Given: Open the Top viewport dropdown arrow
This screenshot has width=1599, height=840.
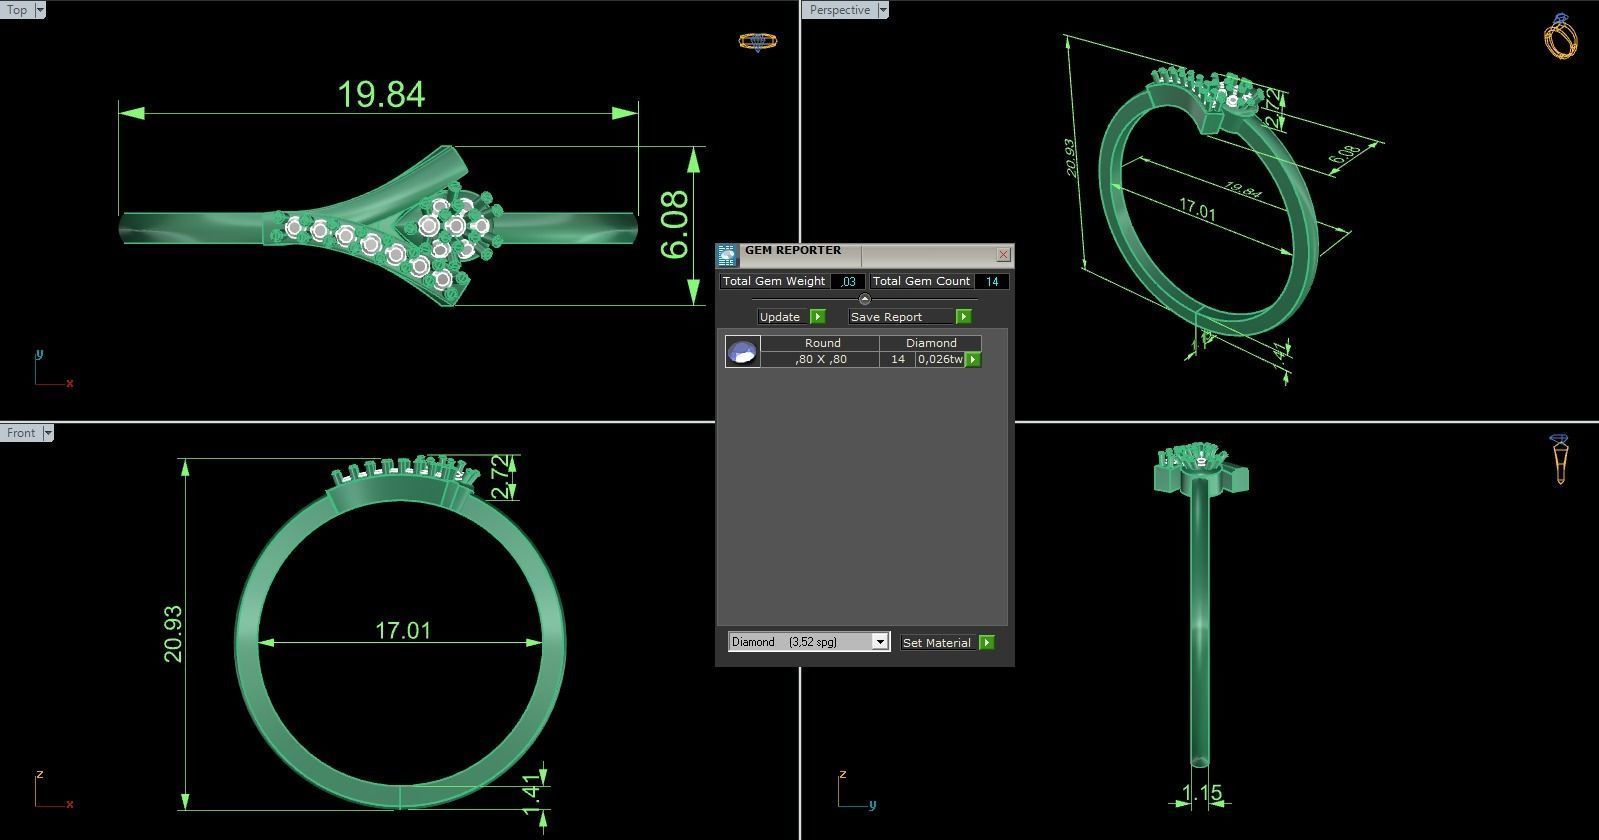Looking at the screenshot, I should click(39, 10).
